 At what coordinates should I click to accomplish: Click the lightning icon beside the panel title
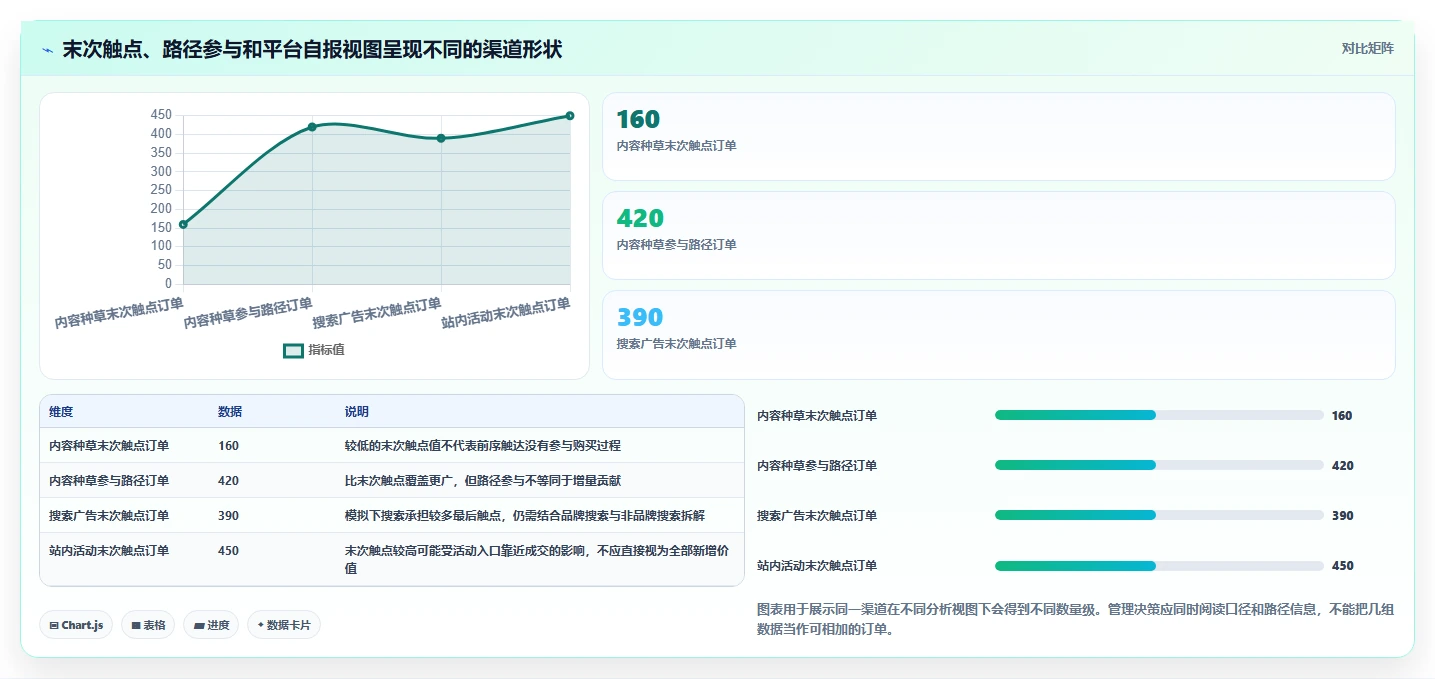coord(48,50)
